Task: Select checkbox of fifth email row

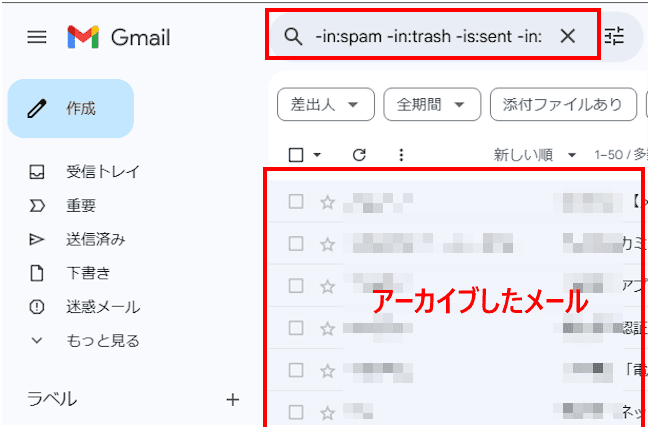Action: coord(296,370)
